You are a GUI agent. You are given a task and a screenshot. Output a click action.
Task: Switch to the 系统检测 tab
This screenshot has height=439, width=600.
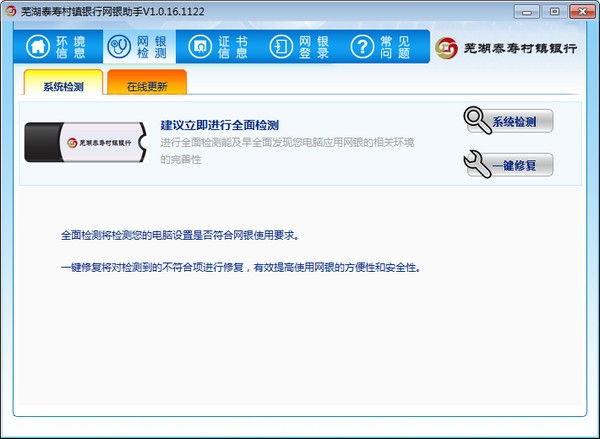pyautogui.click(x=63, y=82)
